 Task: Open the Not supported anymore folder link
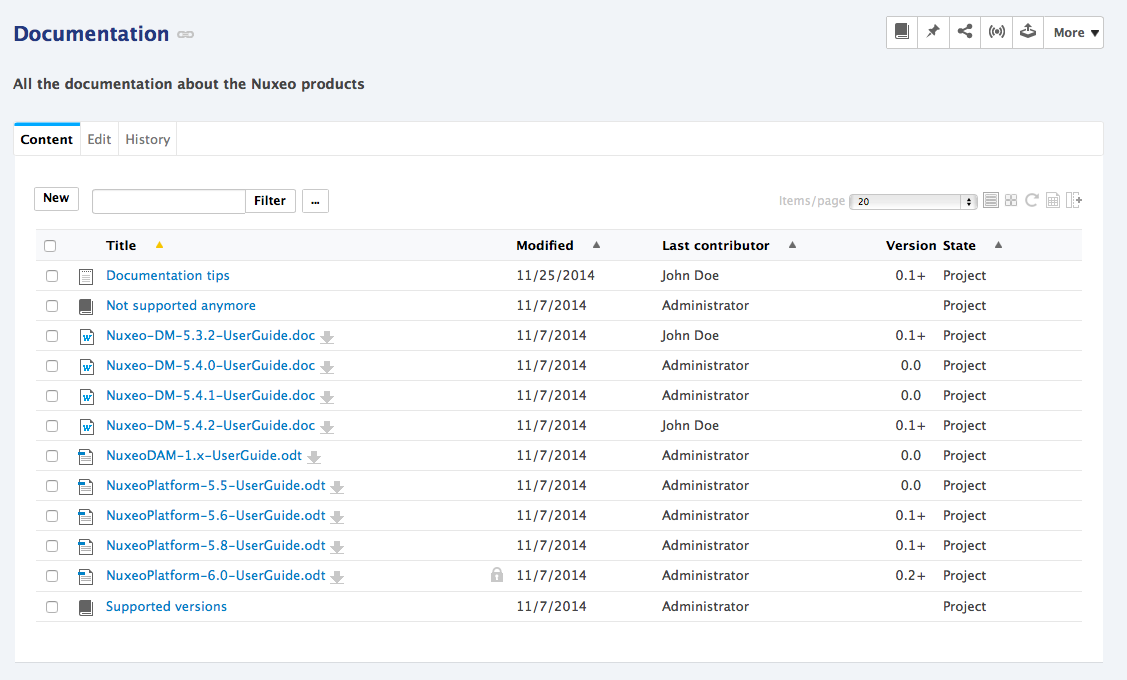click(181, 305)
